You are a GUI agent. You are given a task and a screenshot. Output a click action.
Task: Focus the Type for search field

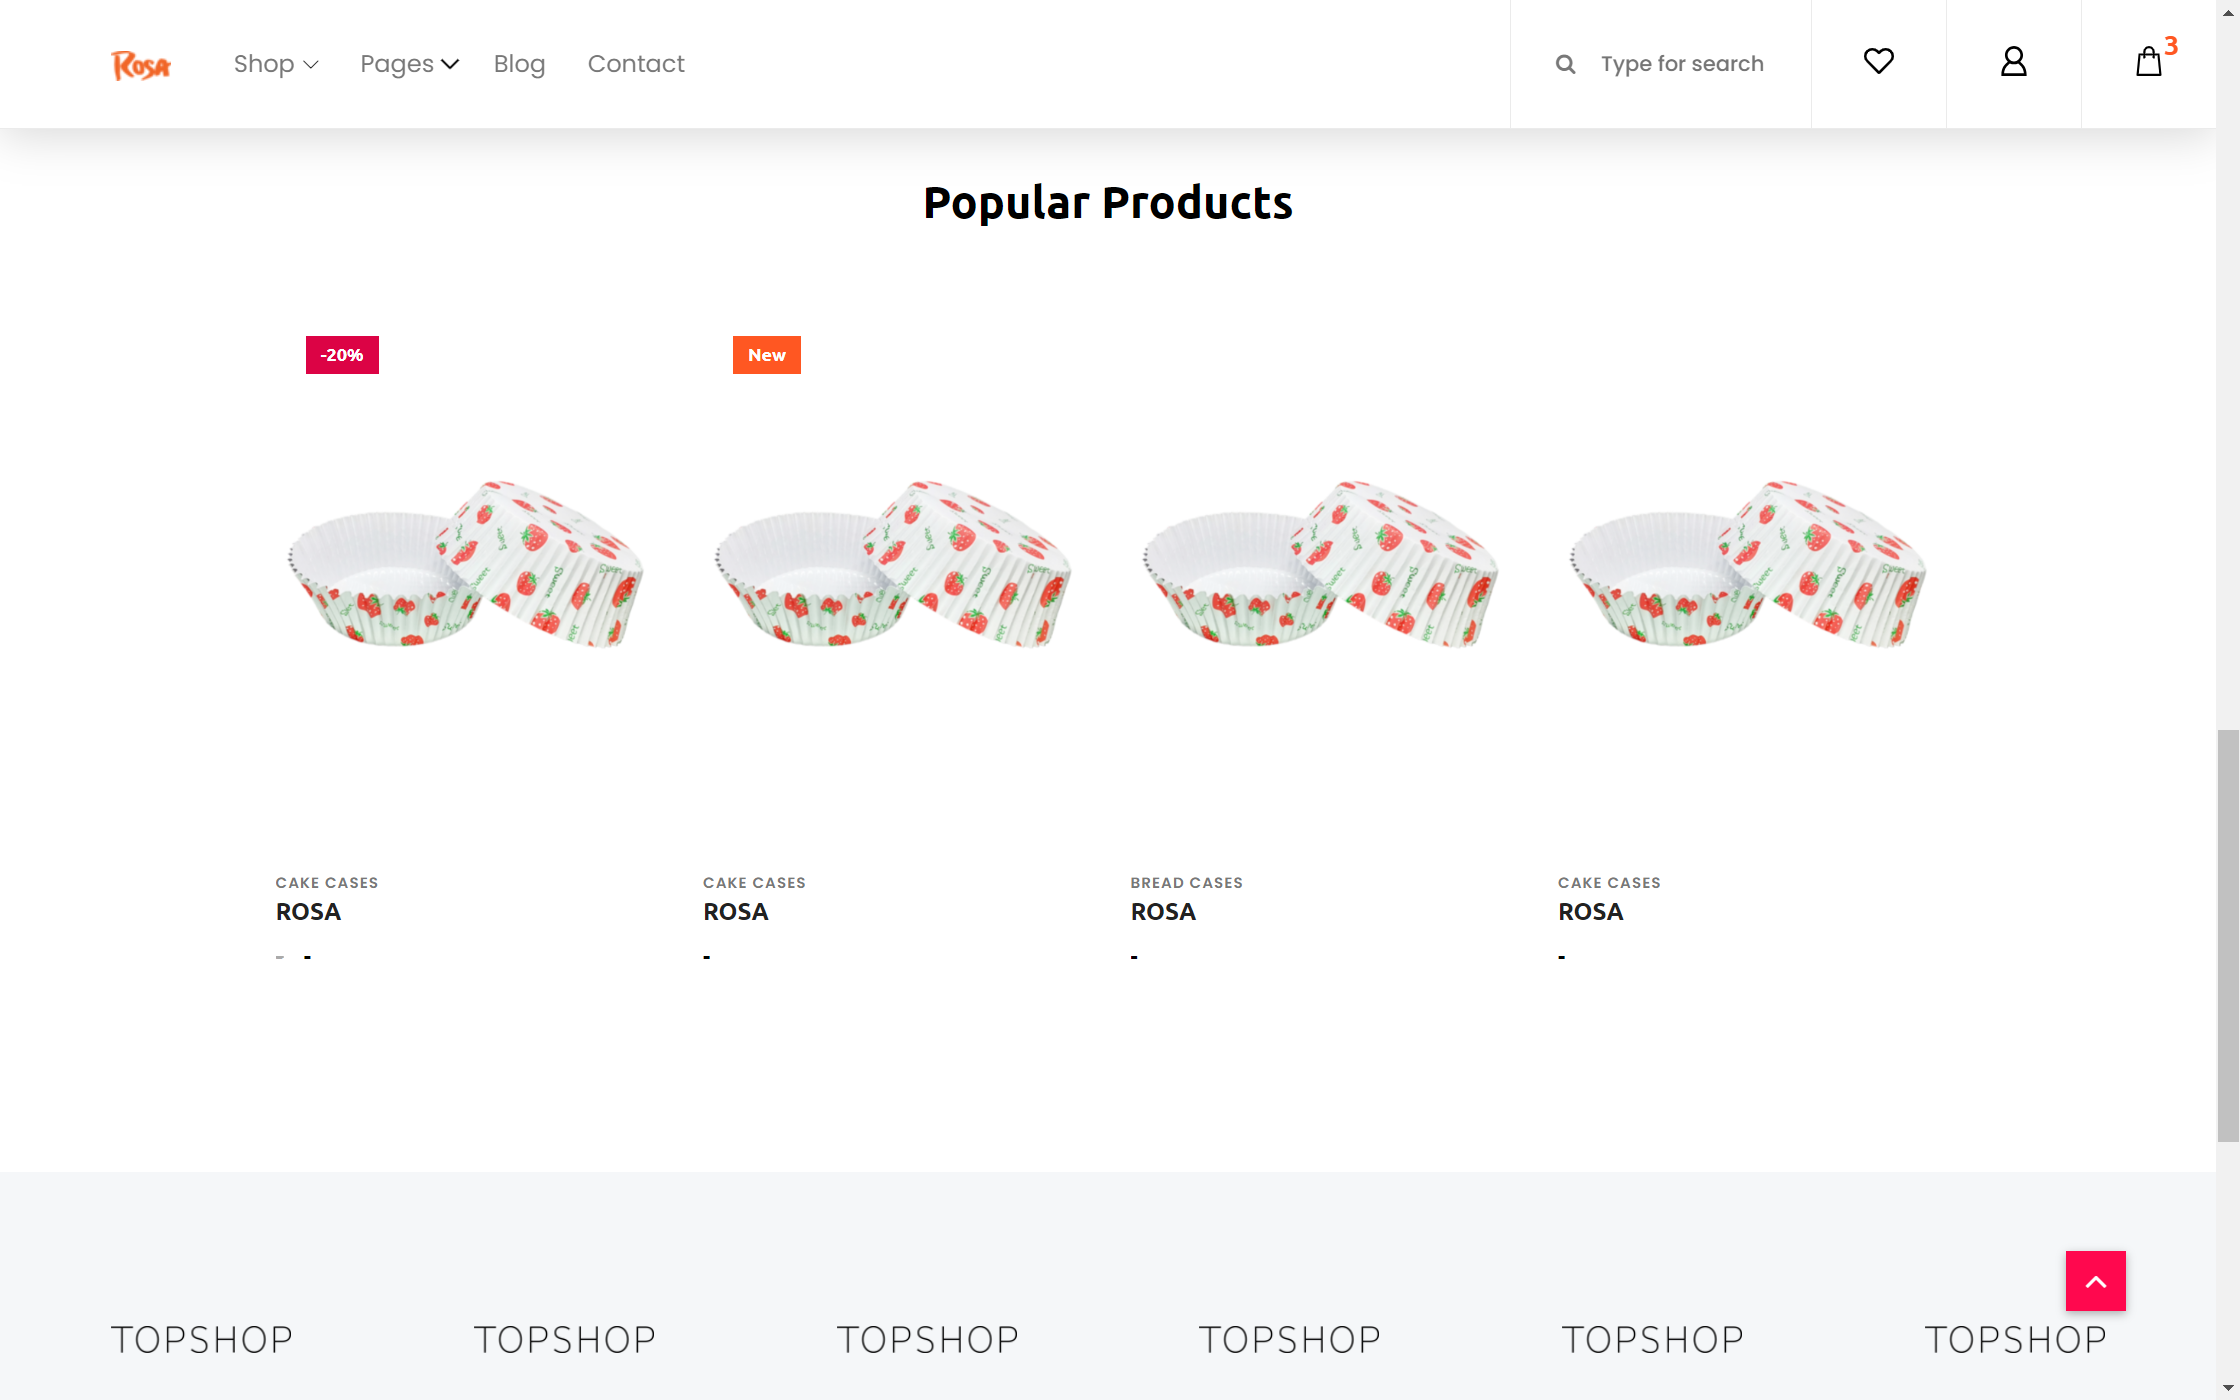click(x=1682, y=64)
